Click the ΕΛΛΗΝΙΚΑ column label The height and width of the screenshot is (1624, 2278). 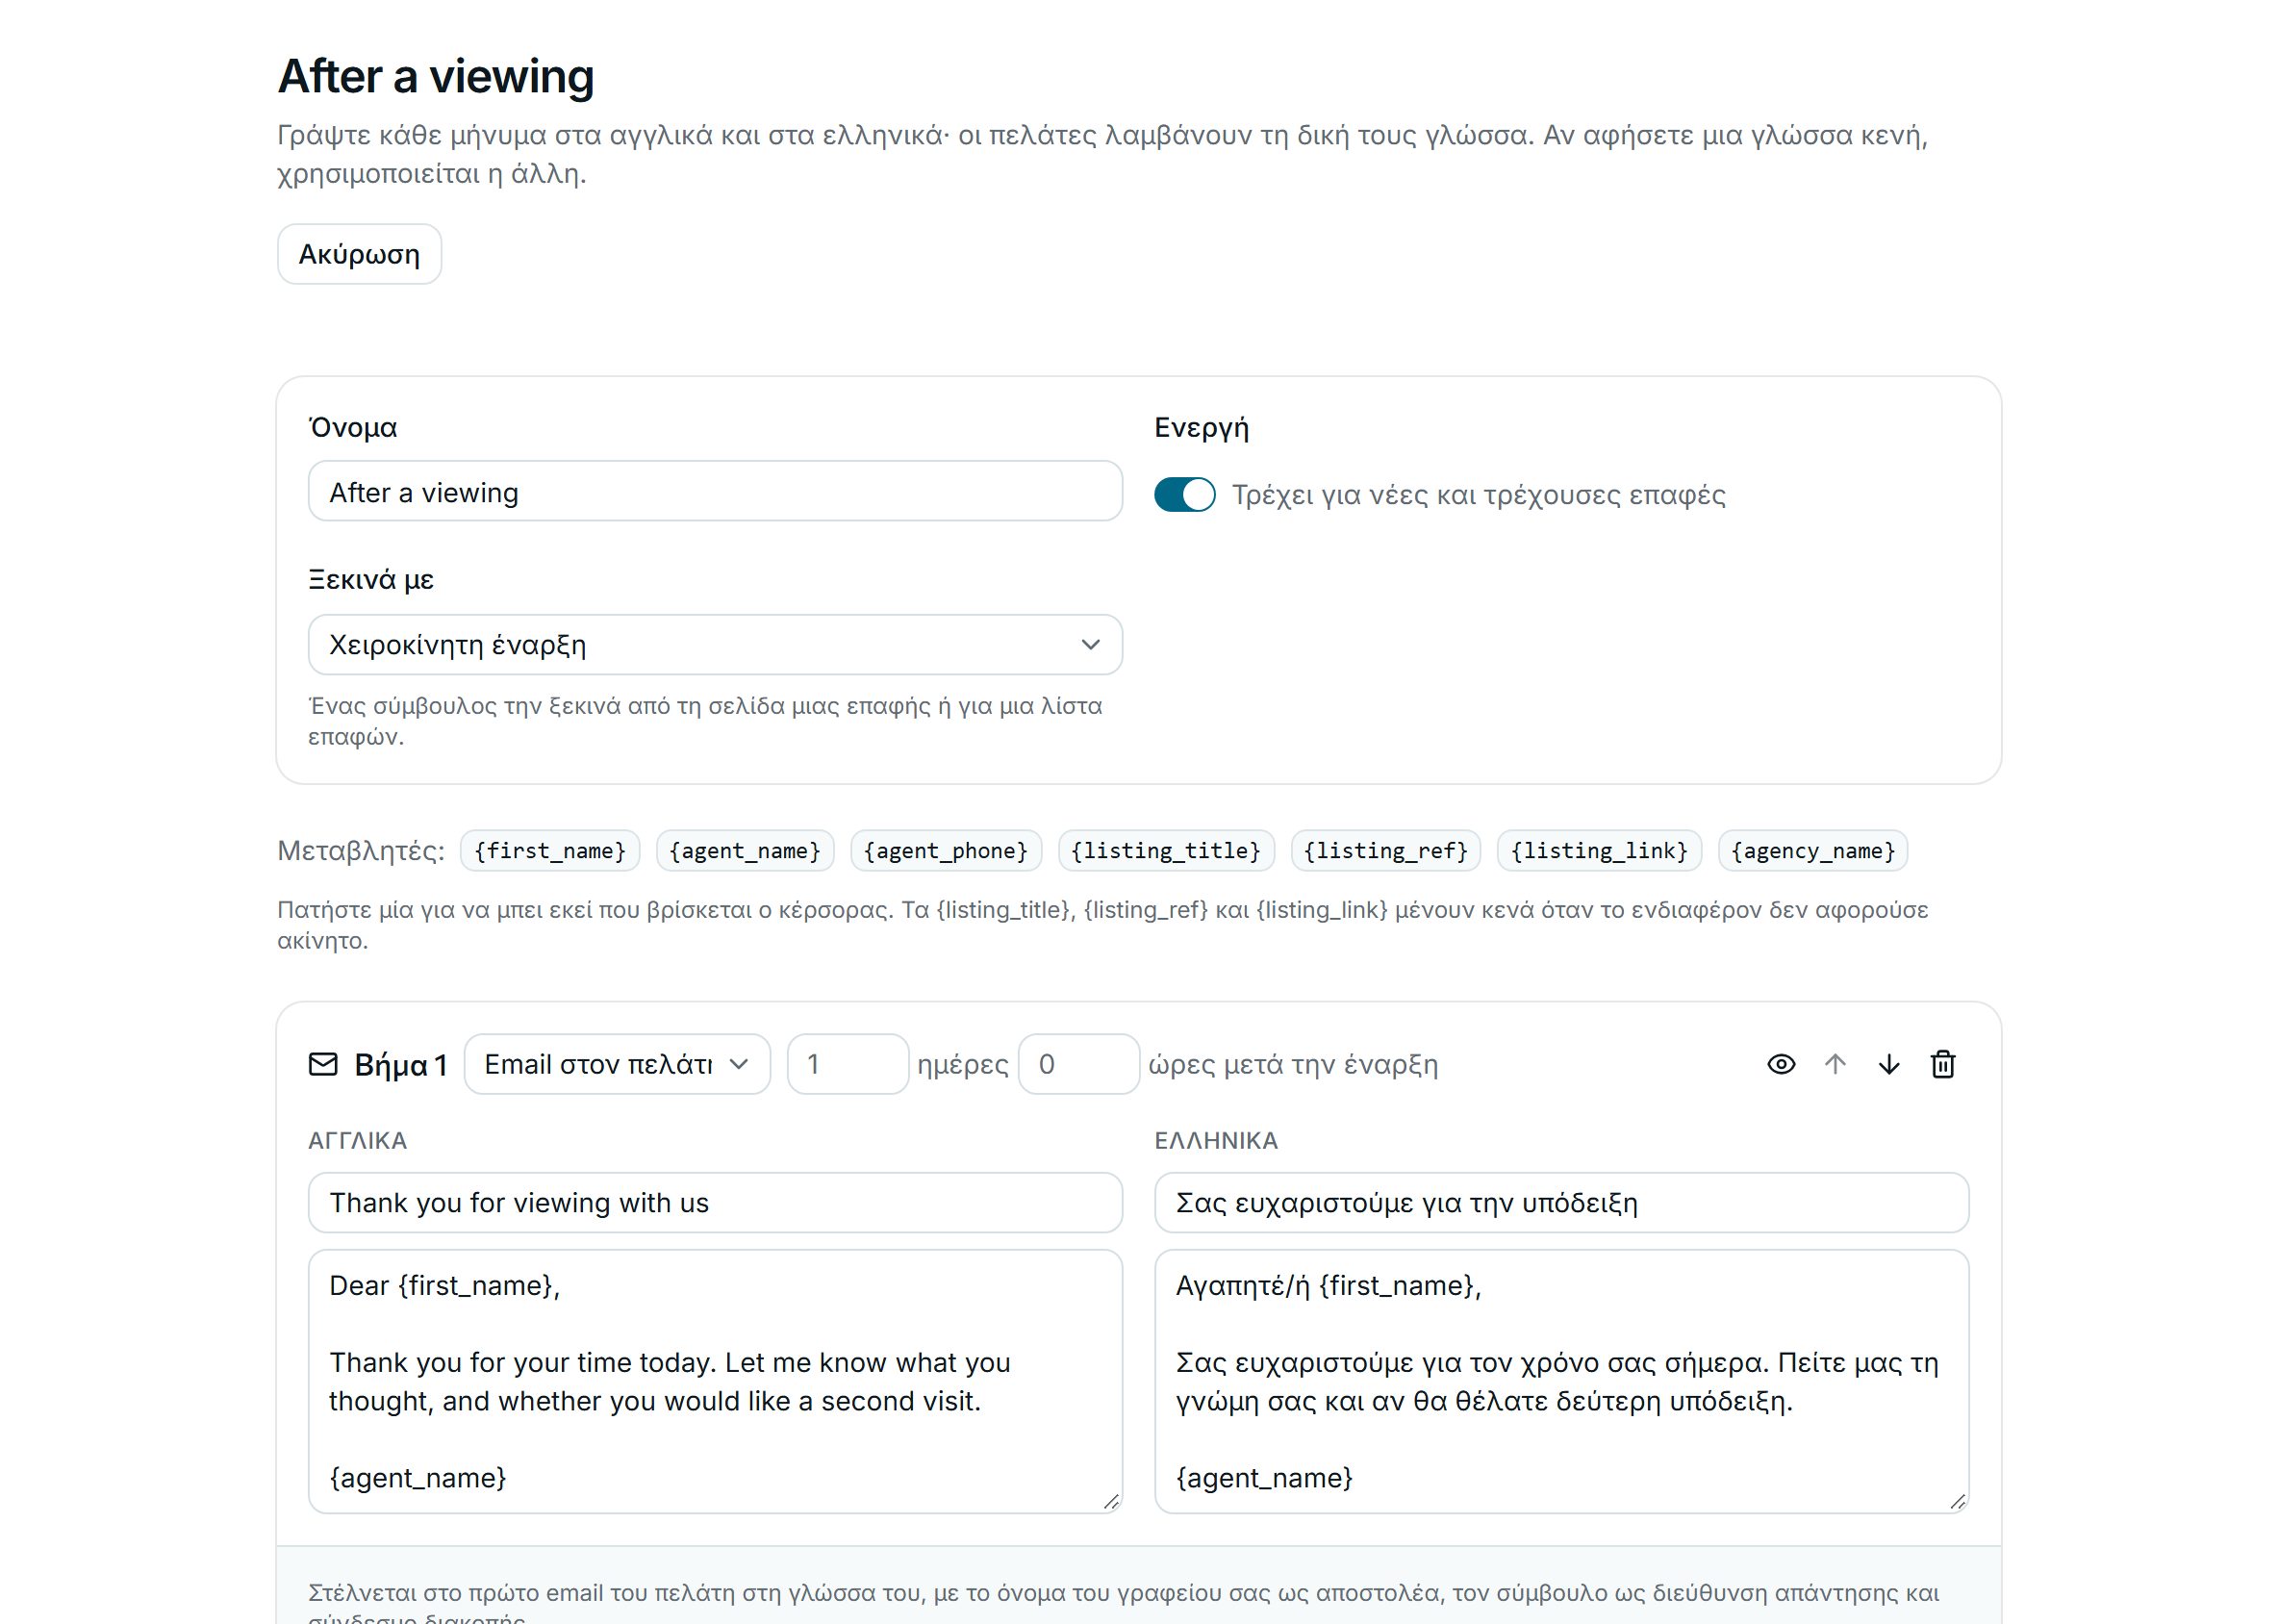pyautogui.click(x=1216, y=1141)
